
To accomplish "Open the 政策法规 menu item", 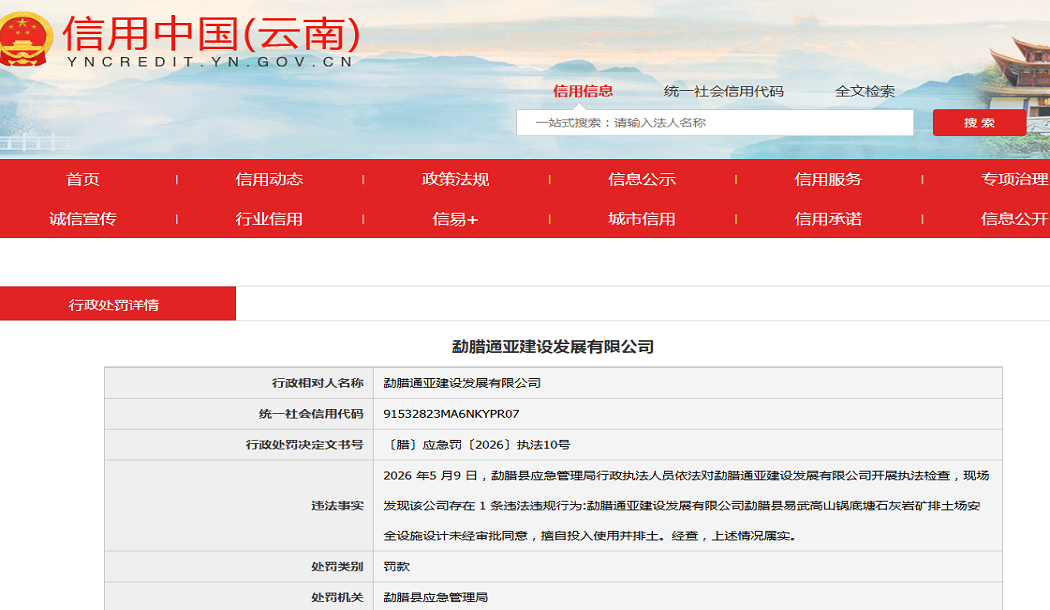I will point(455,179).
